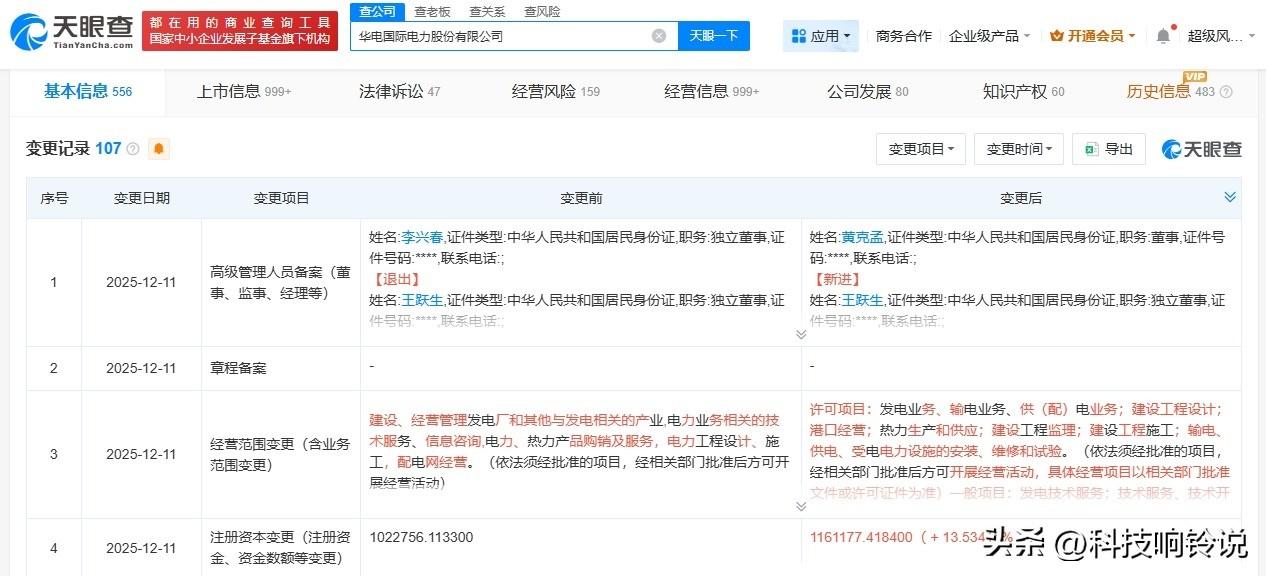Open the 变更时间 filter dropdown
The height and width of the screenshot is (576, 1266).
tap(1019, 149)
